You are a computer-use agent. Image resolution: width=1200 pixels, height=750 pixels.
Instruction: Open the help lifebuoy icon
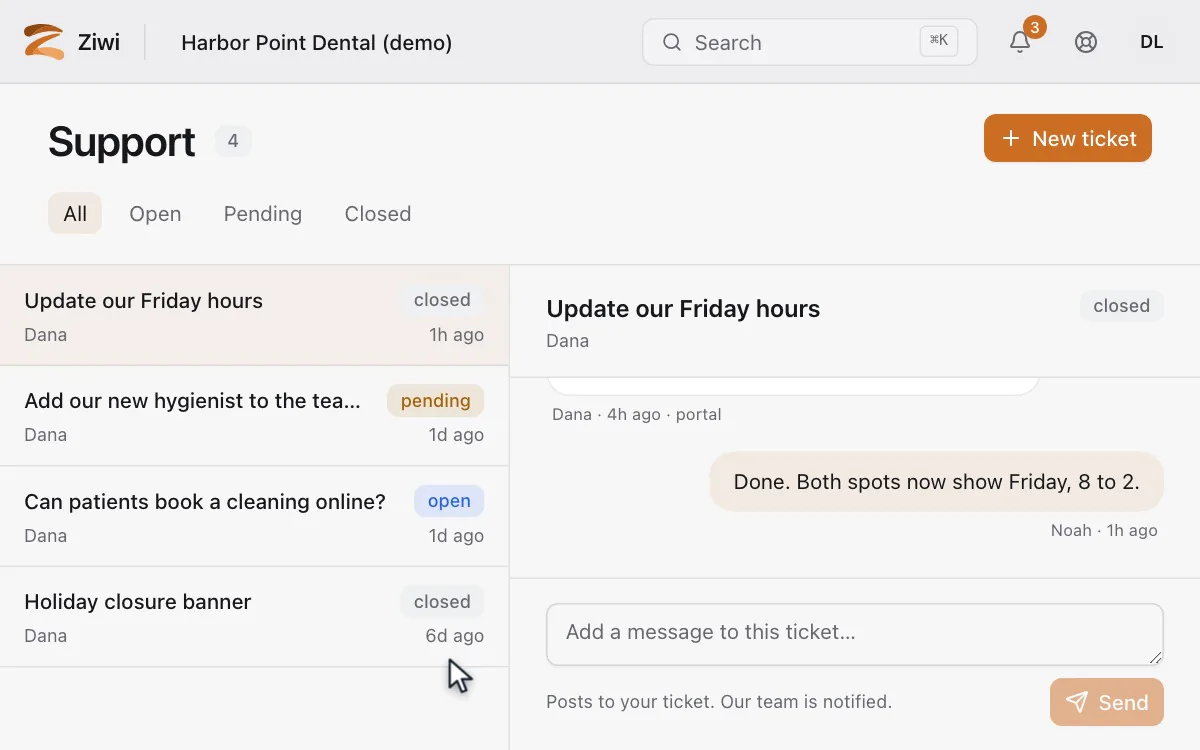click(x=1086, y=42)
